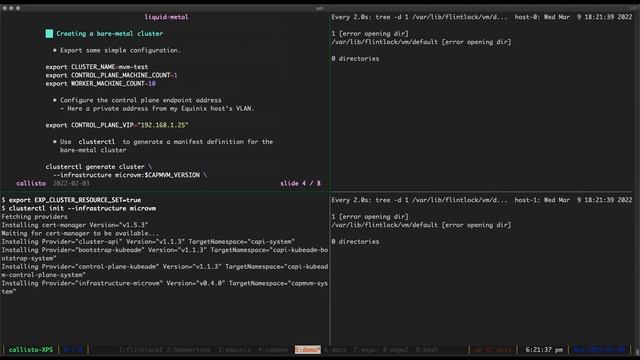Click the Installing Provider control-plane-kubeadm line
The width and height of the screenshot is (640, 360).
point(164,271)
